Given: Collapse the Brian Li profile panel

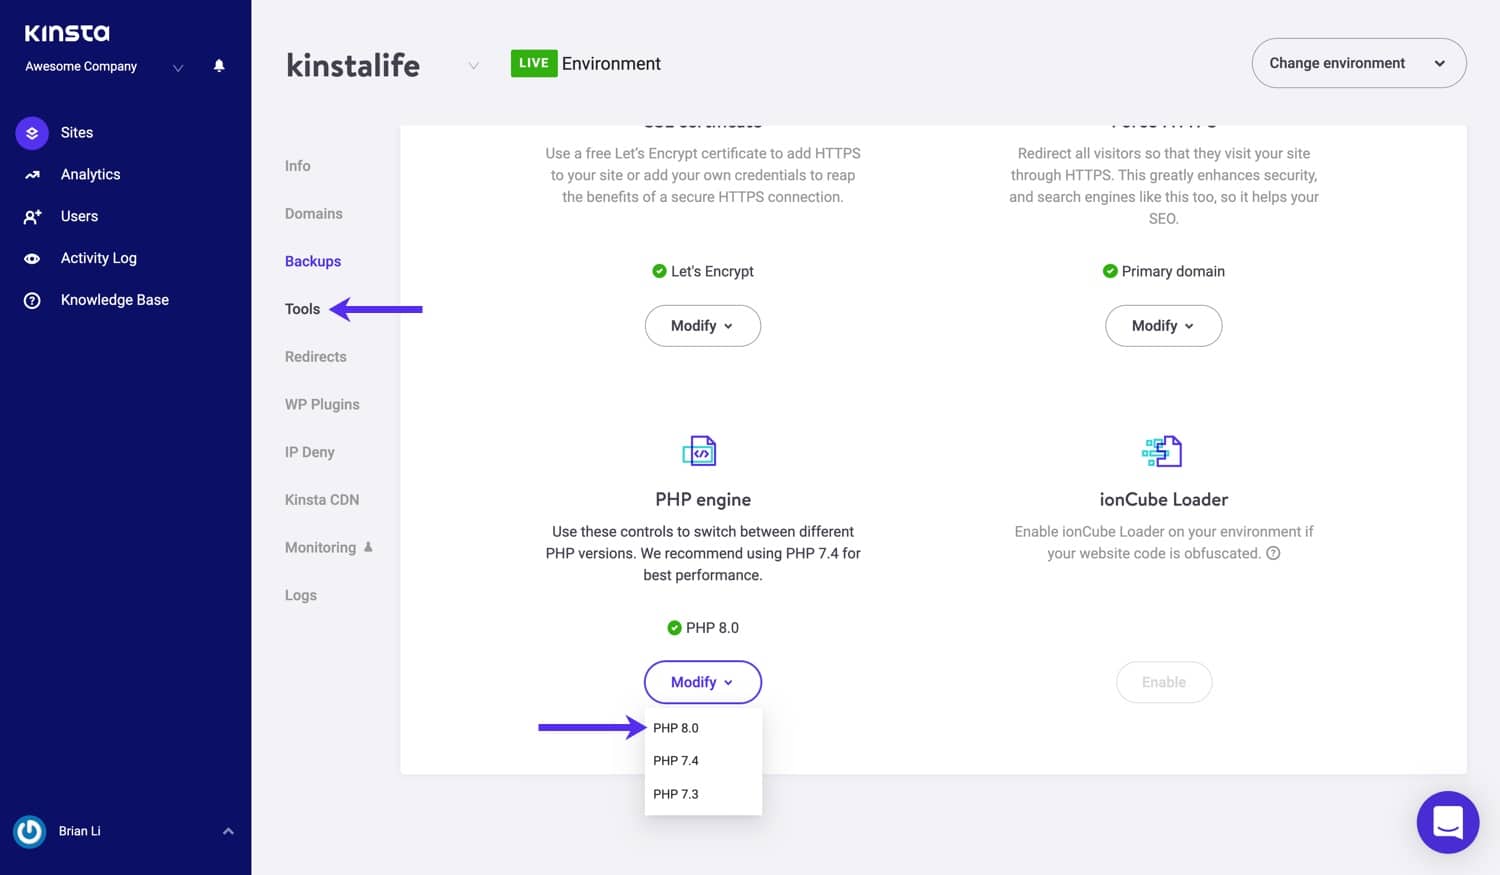Looking at the screenshot, I should coord(227,830).
